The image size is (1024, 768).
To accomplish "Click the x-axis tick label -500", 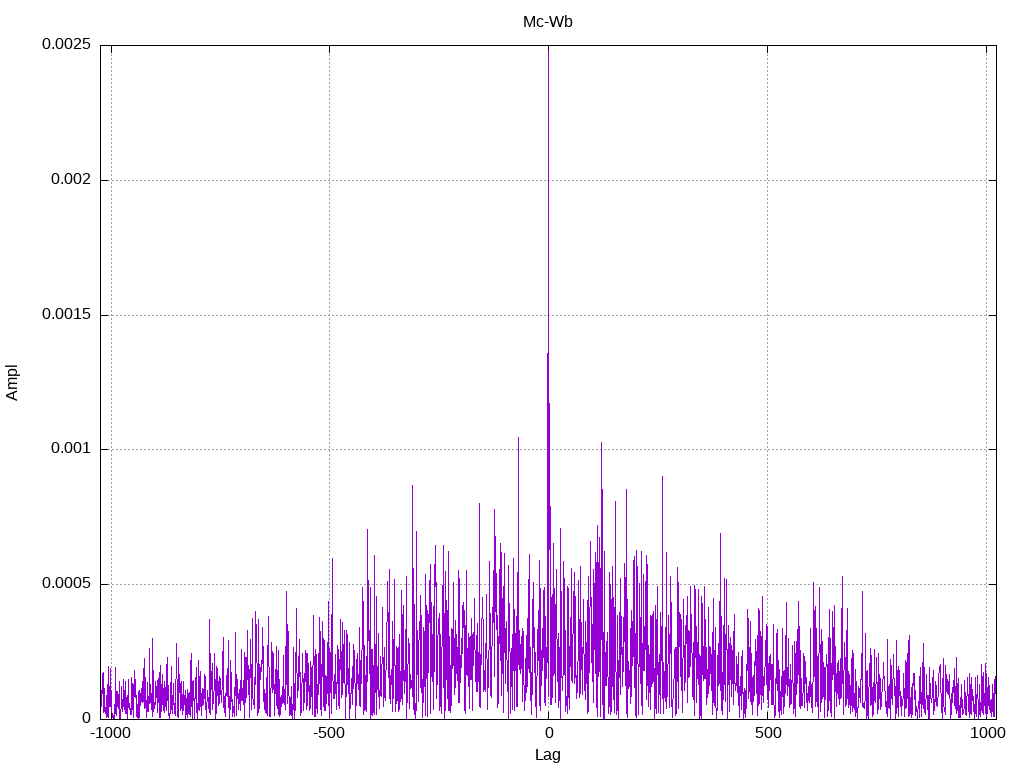I will pos(328,733).
